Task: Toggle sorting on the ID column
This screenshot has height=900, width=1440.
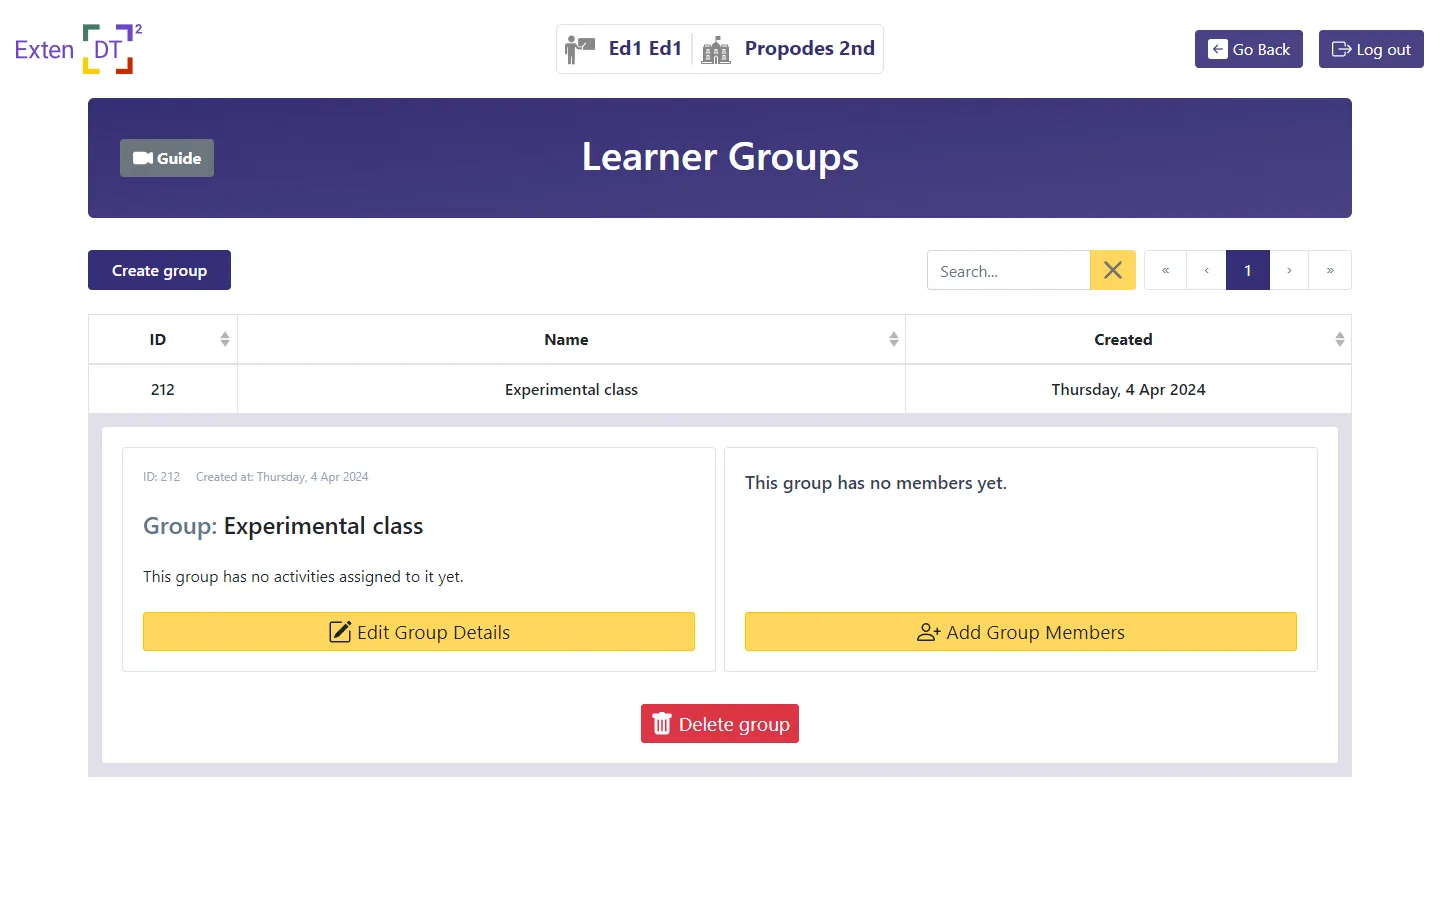Action: [x=225, y=339]
